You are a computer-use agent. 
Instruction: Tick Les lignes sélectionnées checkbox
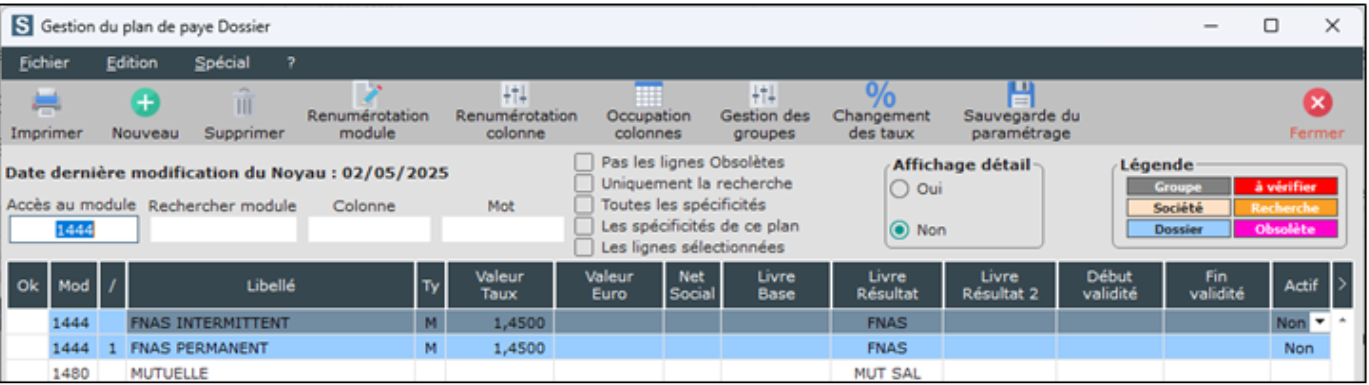pos(584,246)
